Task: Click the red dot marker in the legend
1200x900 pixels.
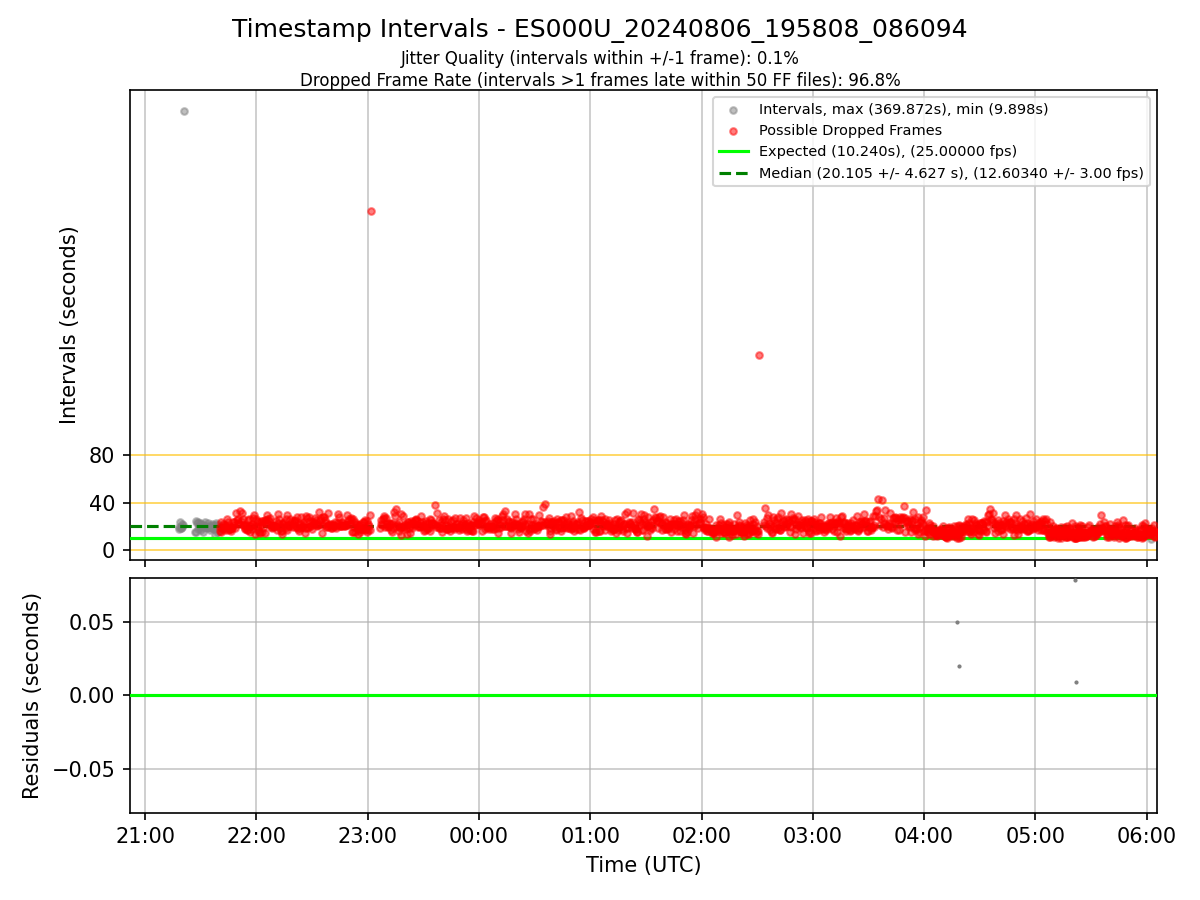Action: 733,130
